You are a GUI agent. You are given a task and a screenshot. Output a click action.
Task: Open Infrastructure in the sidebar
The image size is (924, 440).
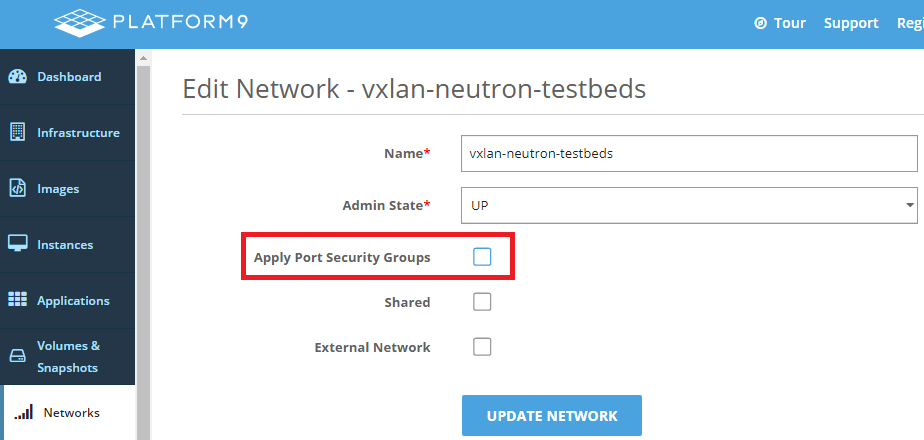pos(77,132)
